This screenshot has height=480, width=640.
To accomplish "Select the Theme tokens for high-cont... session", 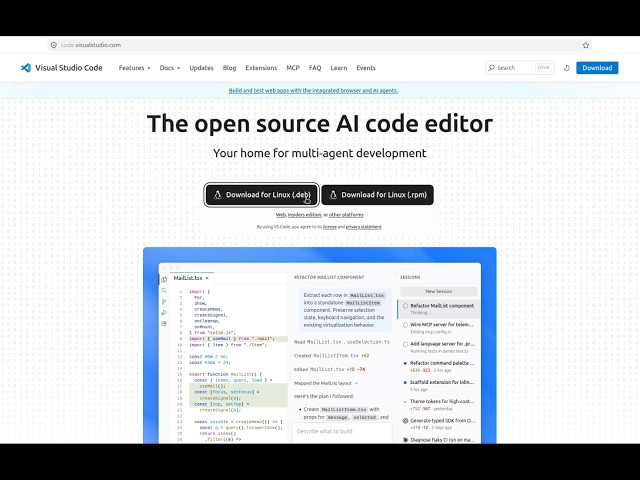I will (x=438, y=404).
